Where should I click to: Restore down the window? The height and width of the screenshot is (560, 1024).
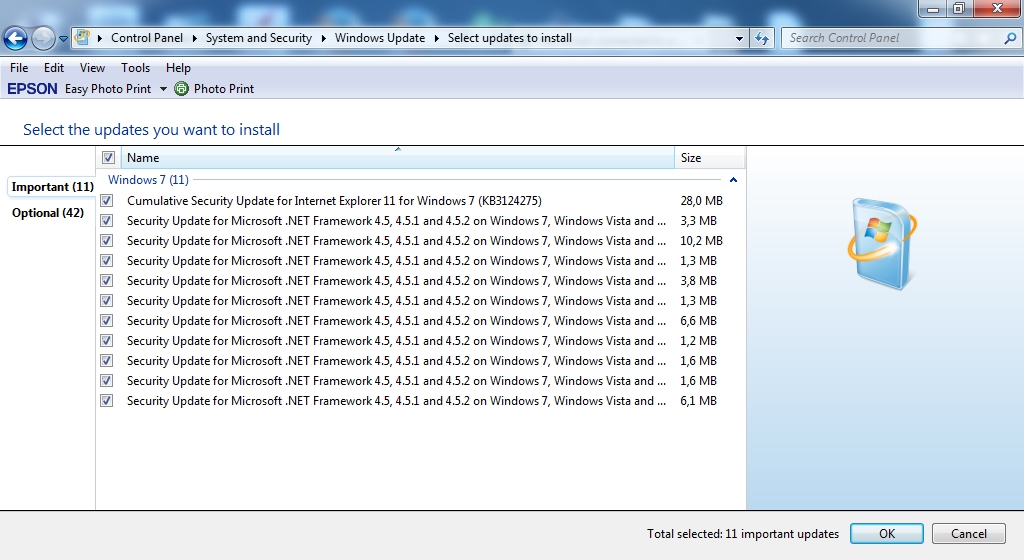[959, 8]
